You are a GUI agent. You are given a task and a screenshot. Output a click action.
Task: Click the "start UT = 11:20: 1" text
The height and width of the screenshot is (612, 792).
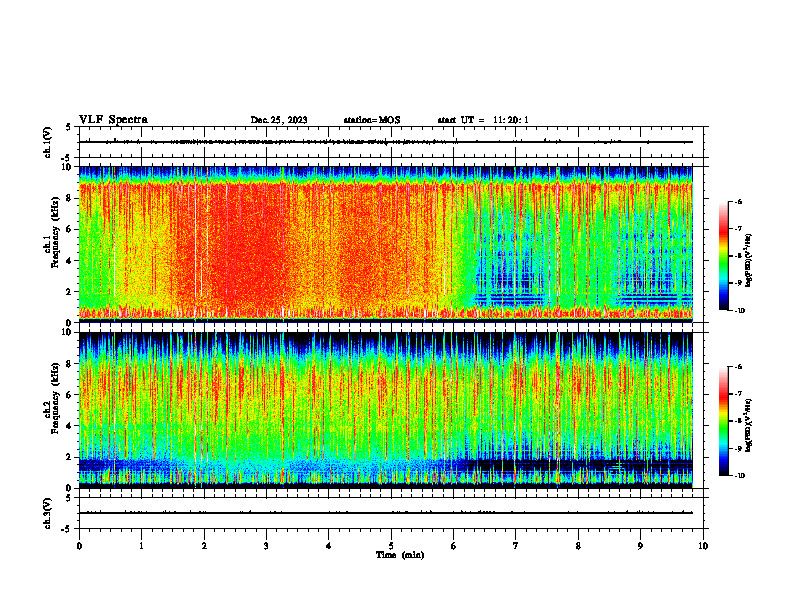click(483, 120)
